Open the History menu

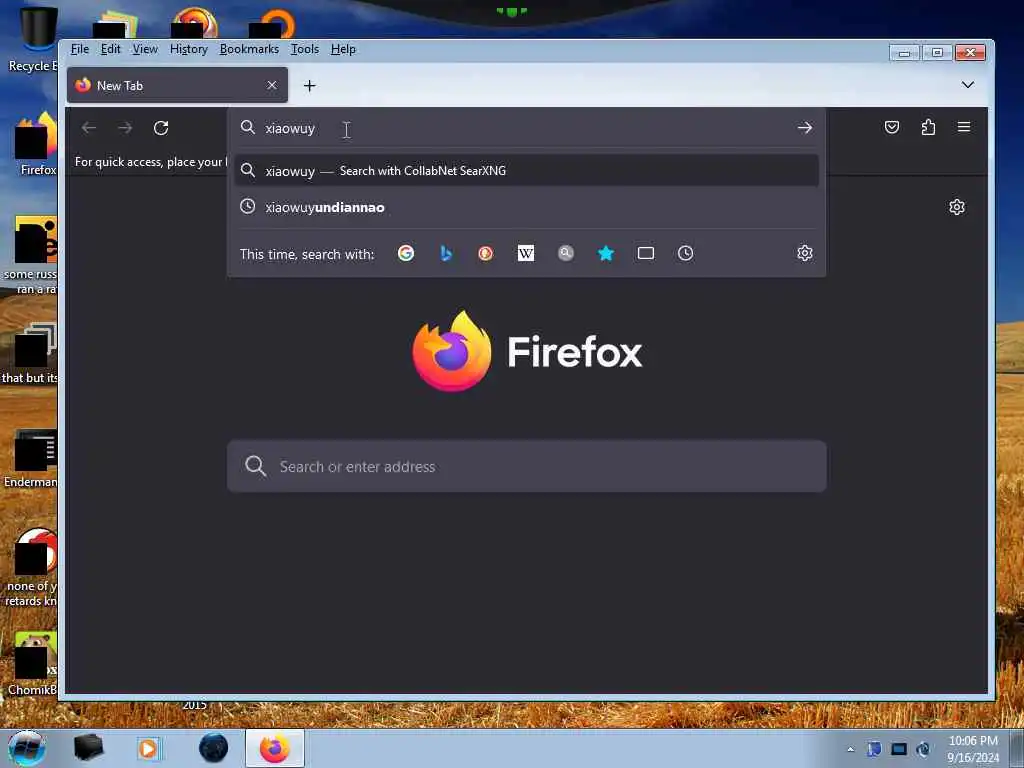(x=189, y=49)
